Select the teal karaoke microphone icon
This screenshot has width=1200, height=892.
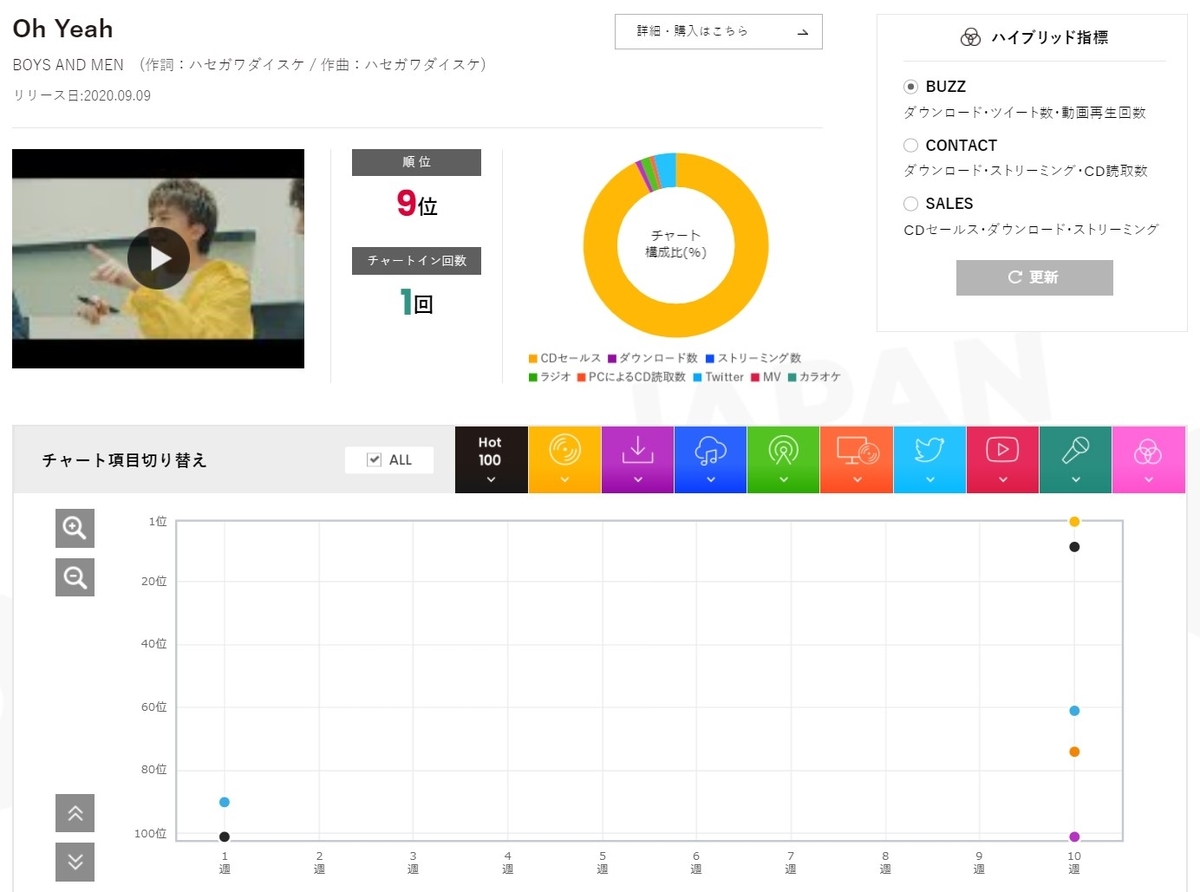tap(1075, 459)
